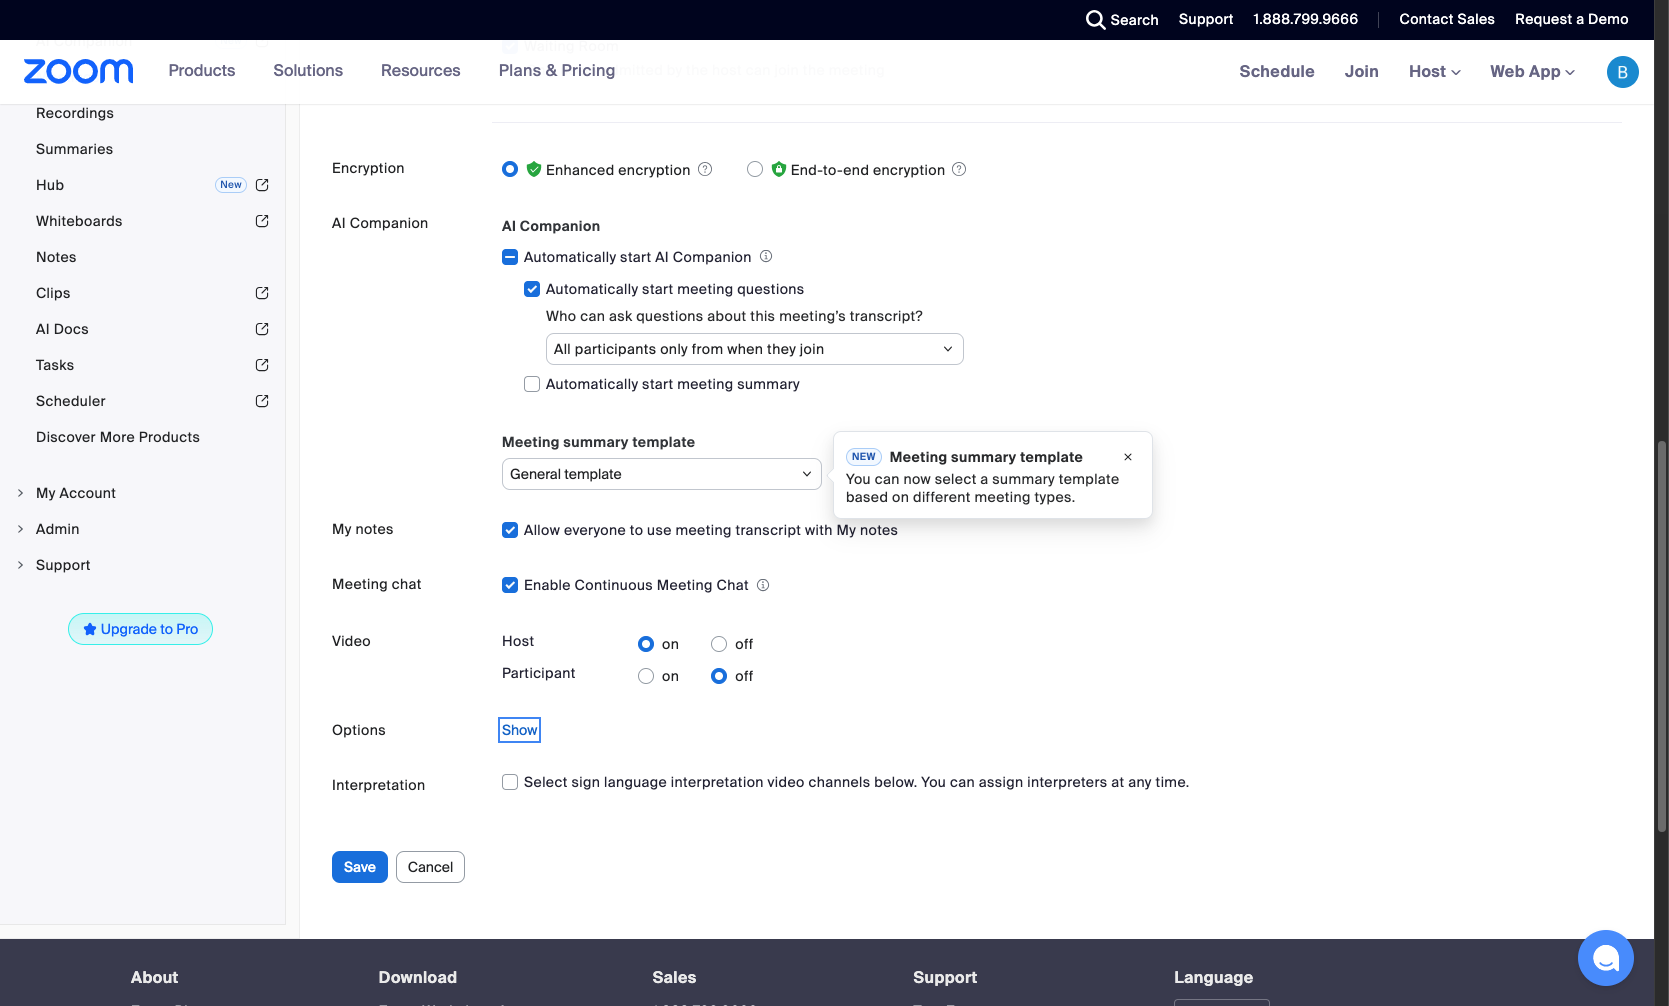The image size is (1669, 1006).
Task: Open Plans & Pricing
Action: (557, 71)
